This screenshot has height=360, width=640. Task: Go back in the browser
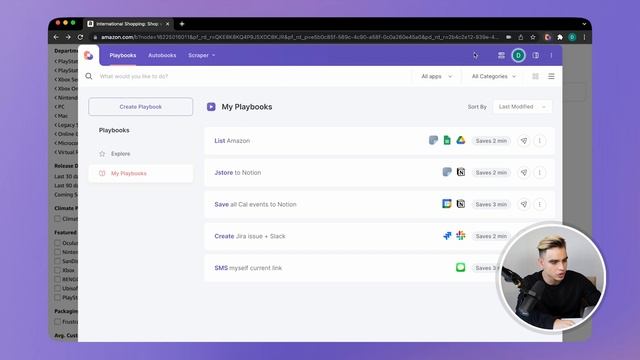(x=56, y=37)
